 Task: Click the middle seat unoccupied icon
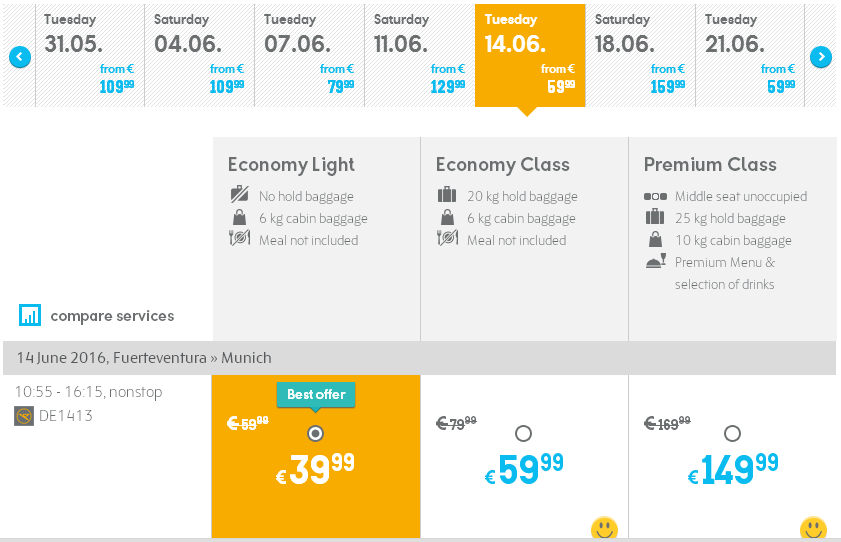coord(655,197)
